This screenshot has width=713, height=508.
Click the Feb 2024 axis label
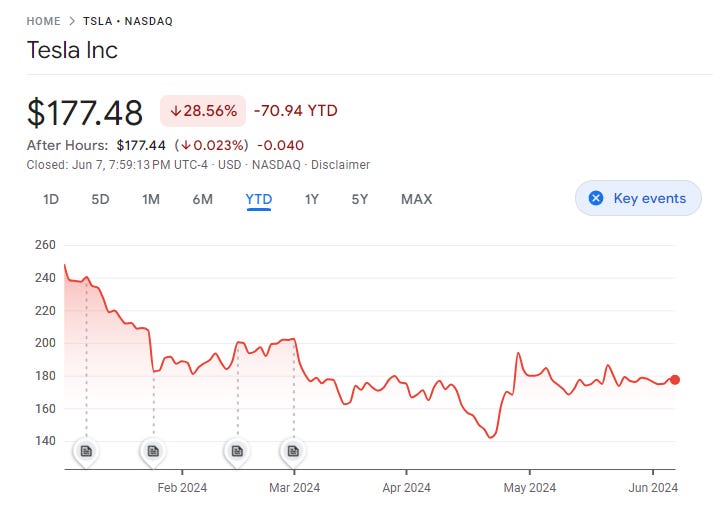[182, 488]
